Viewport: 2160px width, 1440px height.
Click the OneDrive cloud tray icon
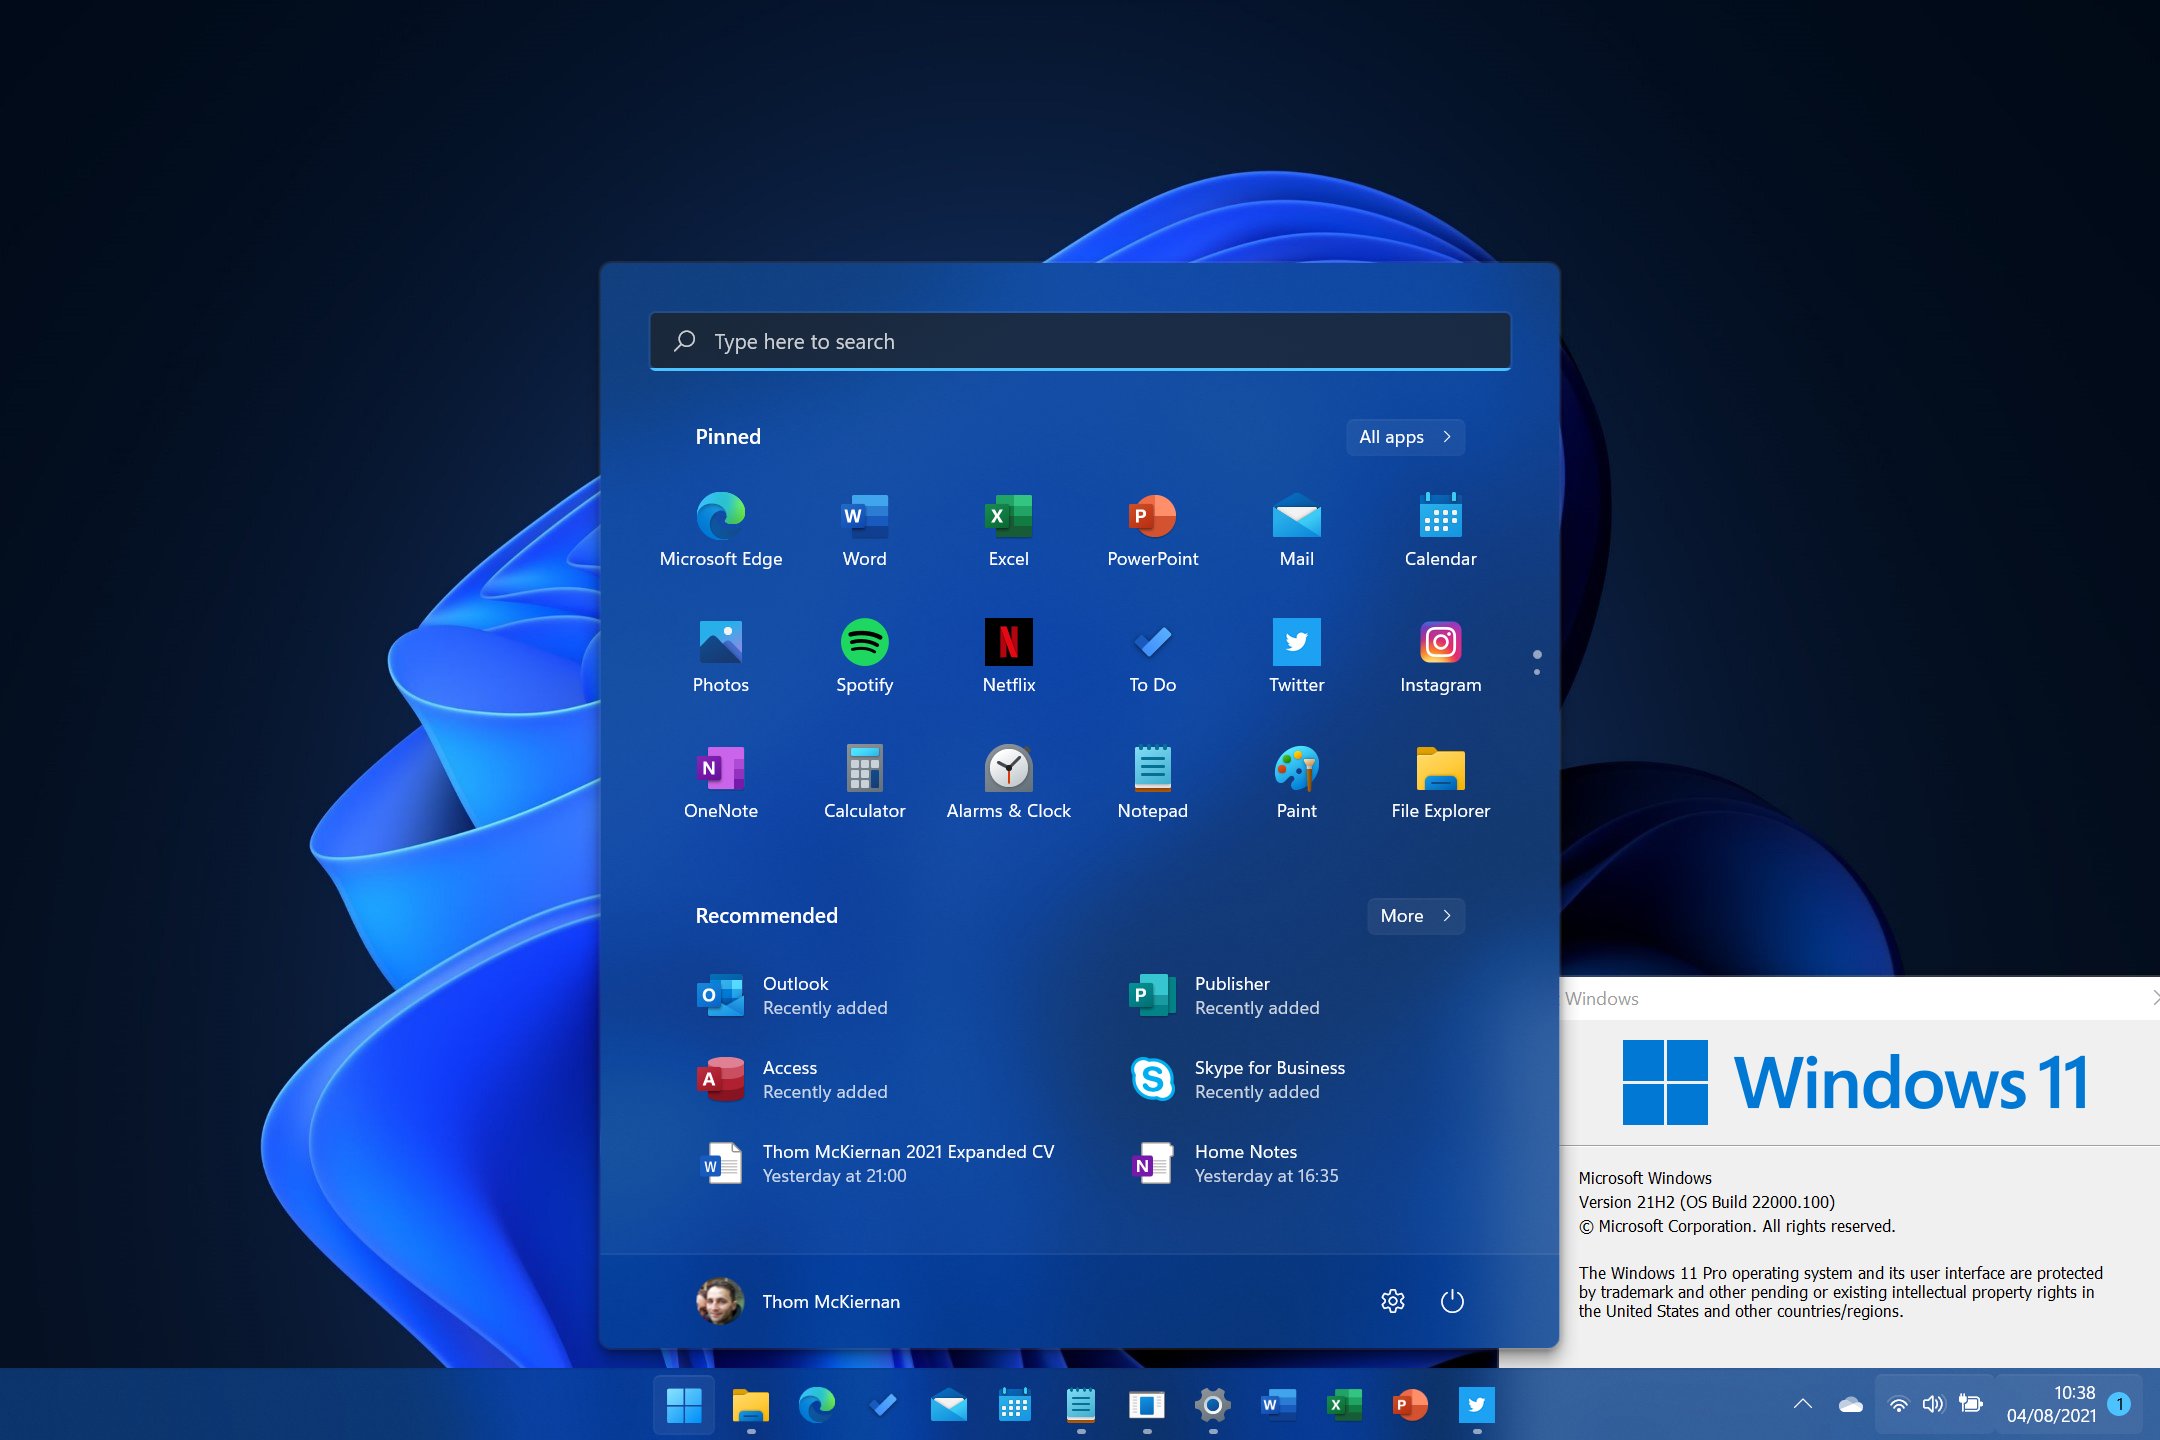[x=1850, y=1404]
